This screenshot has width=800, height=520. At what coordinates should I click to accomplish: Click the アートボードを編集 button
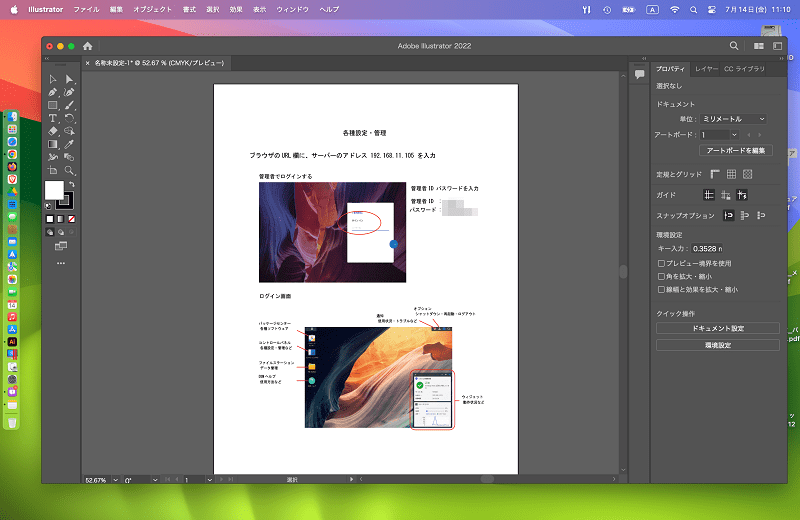point(736,151)
